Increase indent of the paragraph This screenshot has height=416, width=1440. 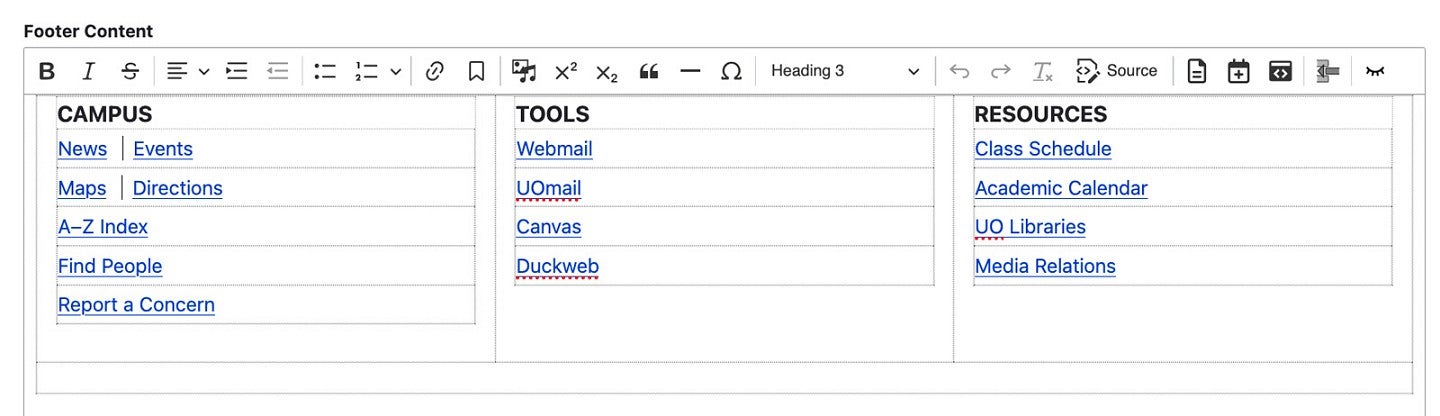point(236,71)
